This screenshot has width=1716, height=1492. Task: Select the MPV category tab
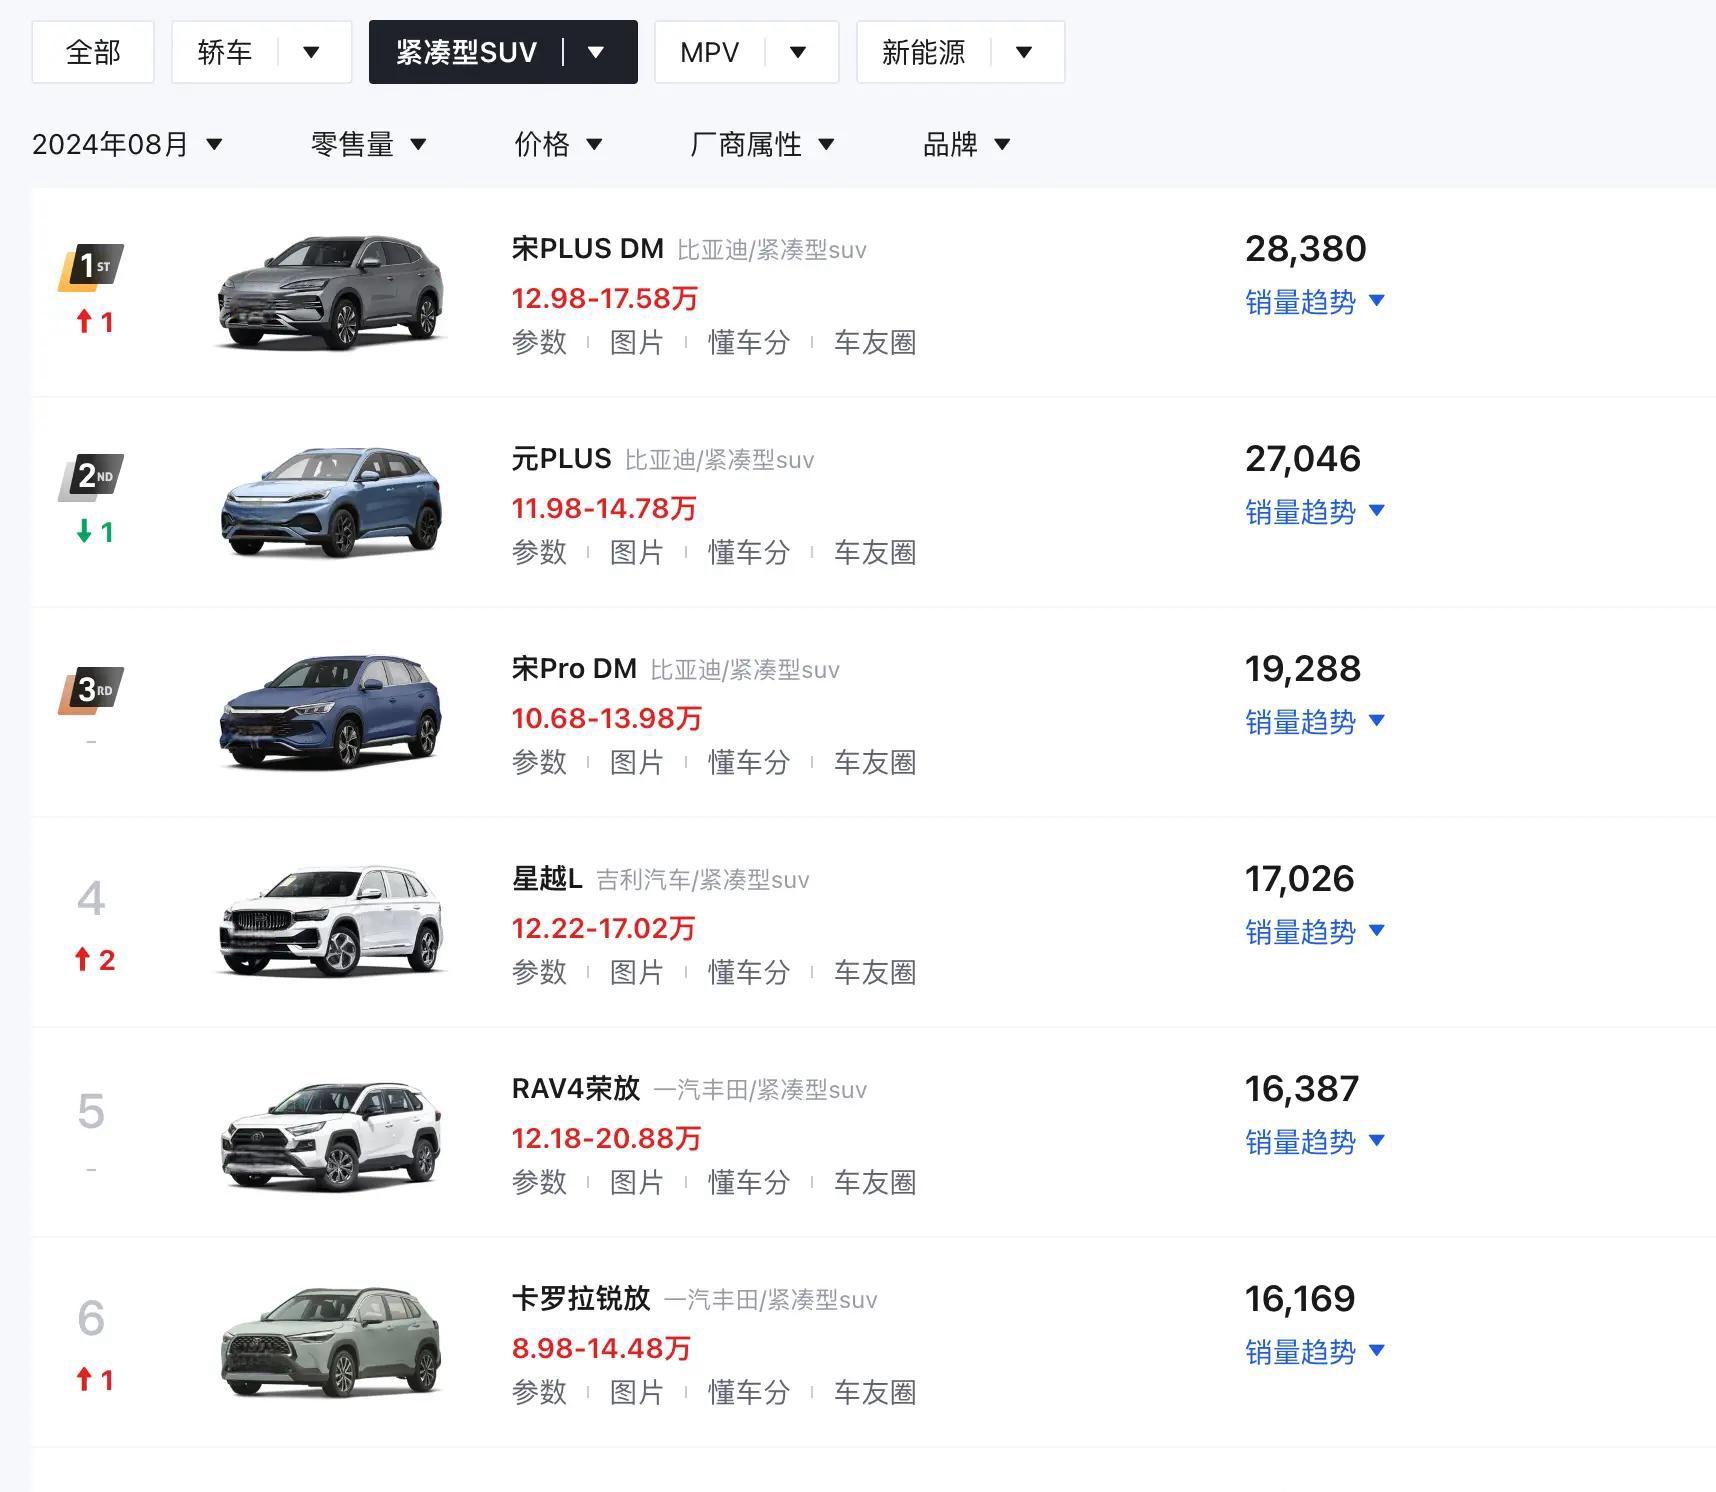(709, 52)
